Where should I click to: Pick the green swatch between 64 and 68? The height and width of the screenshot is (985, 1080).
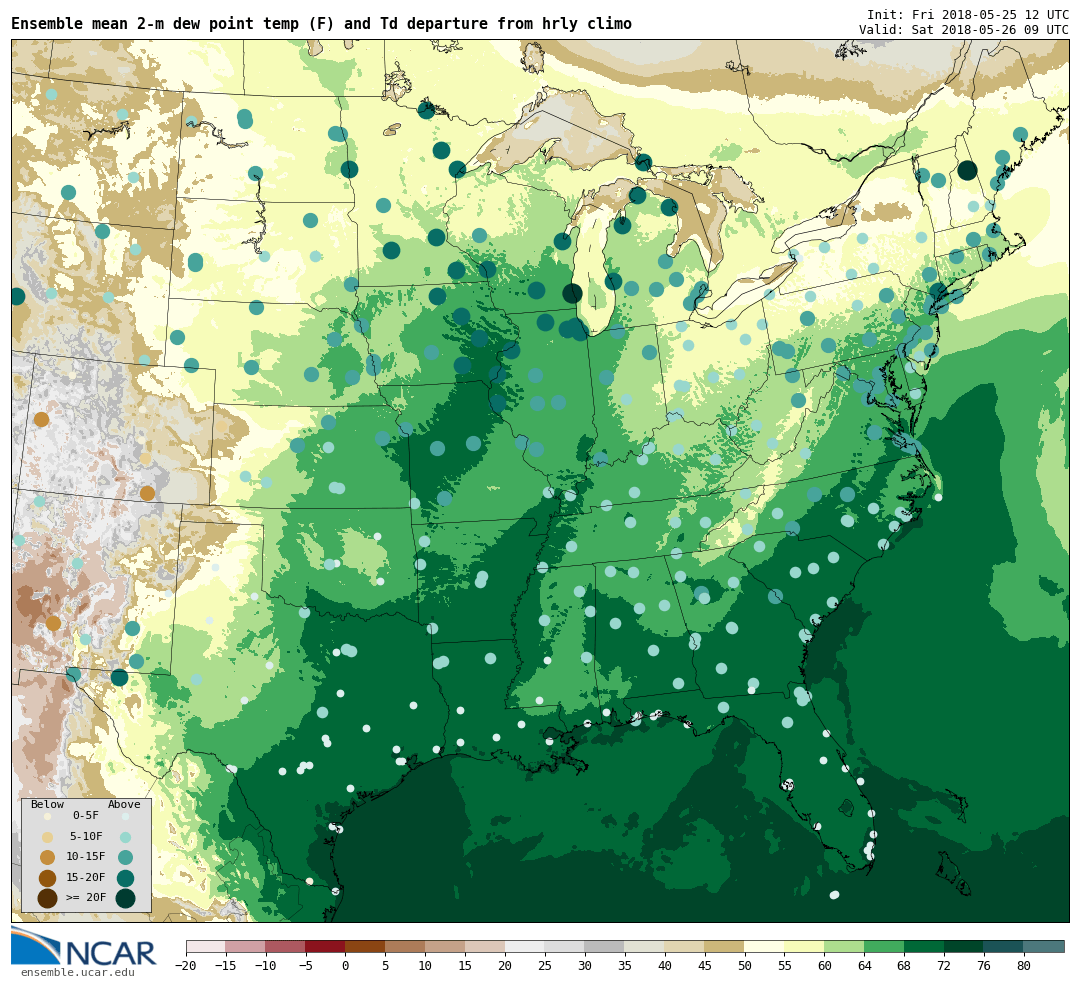pos(885,946)
